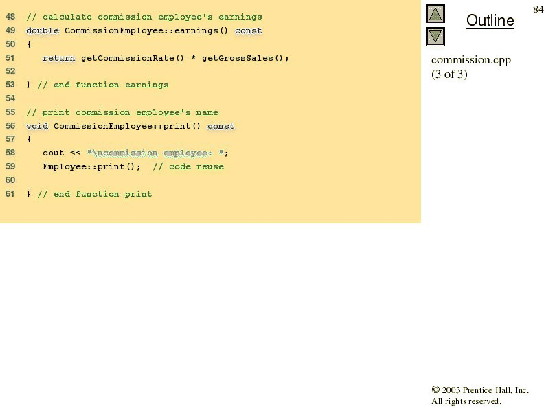Select line number 50
Screen dimensions: 549x412
(x=11, y=44)
